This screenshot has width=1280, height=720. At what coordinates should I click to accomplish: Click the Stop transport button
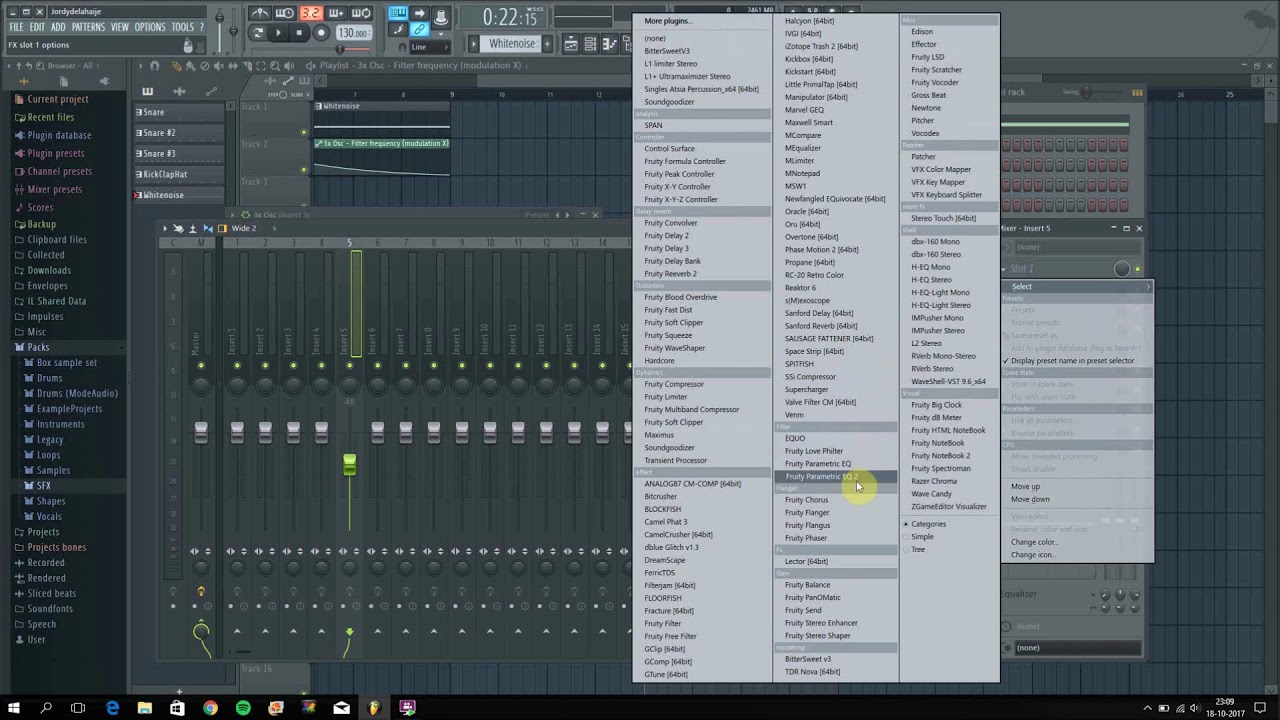pyautogui.click(x=299, y=33)
